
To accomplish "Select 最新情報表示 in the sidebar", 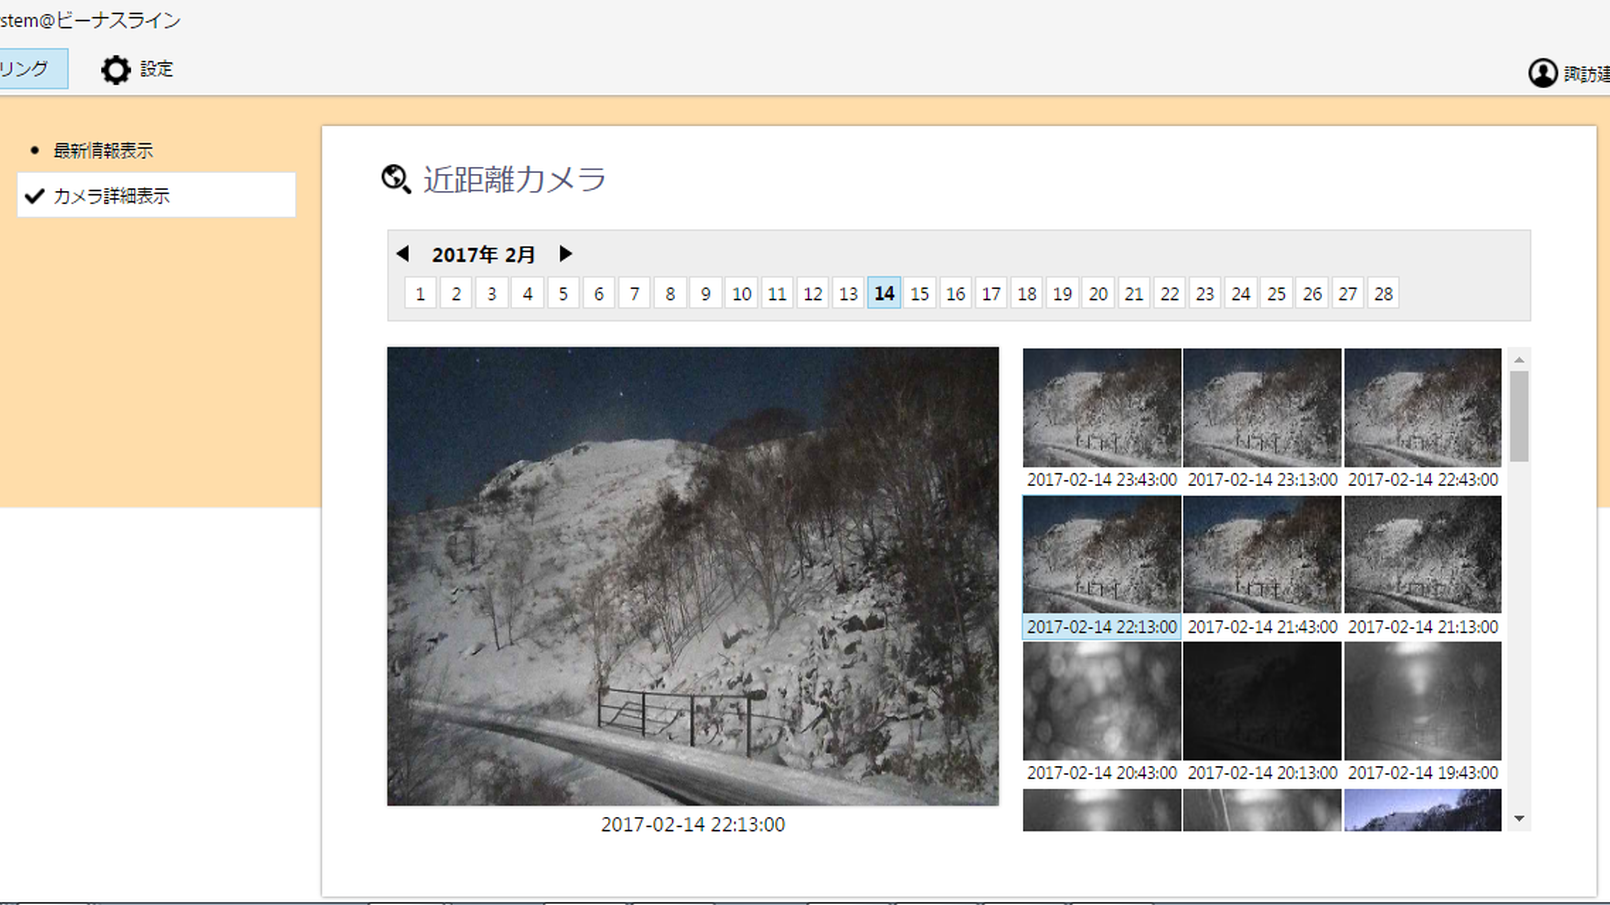I will tap(103, 151).
